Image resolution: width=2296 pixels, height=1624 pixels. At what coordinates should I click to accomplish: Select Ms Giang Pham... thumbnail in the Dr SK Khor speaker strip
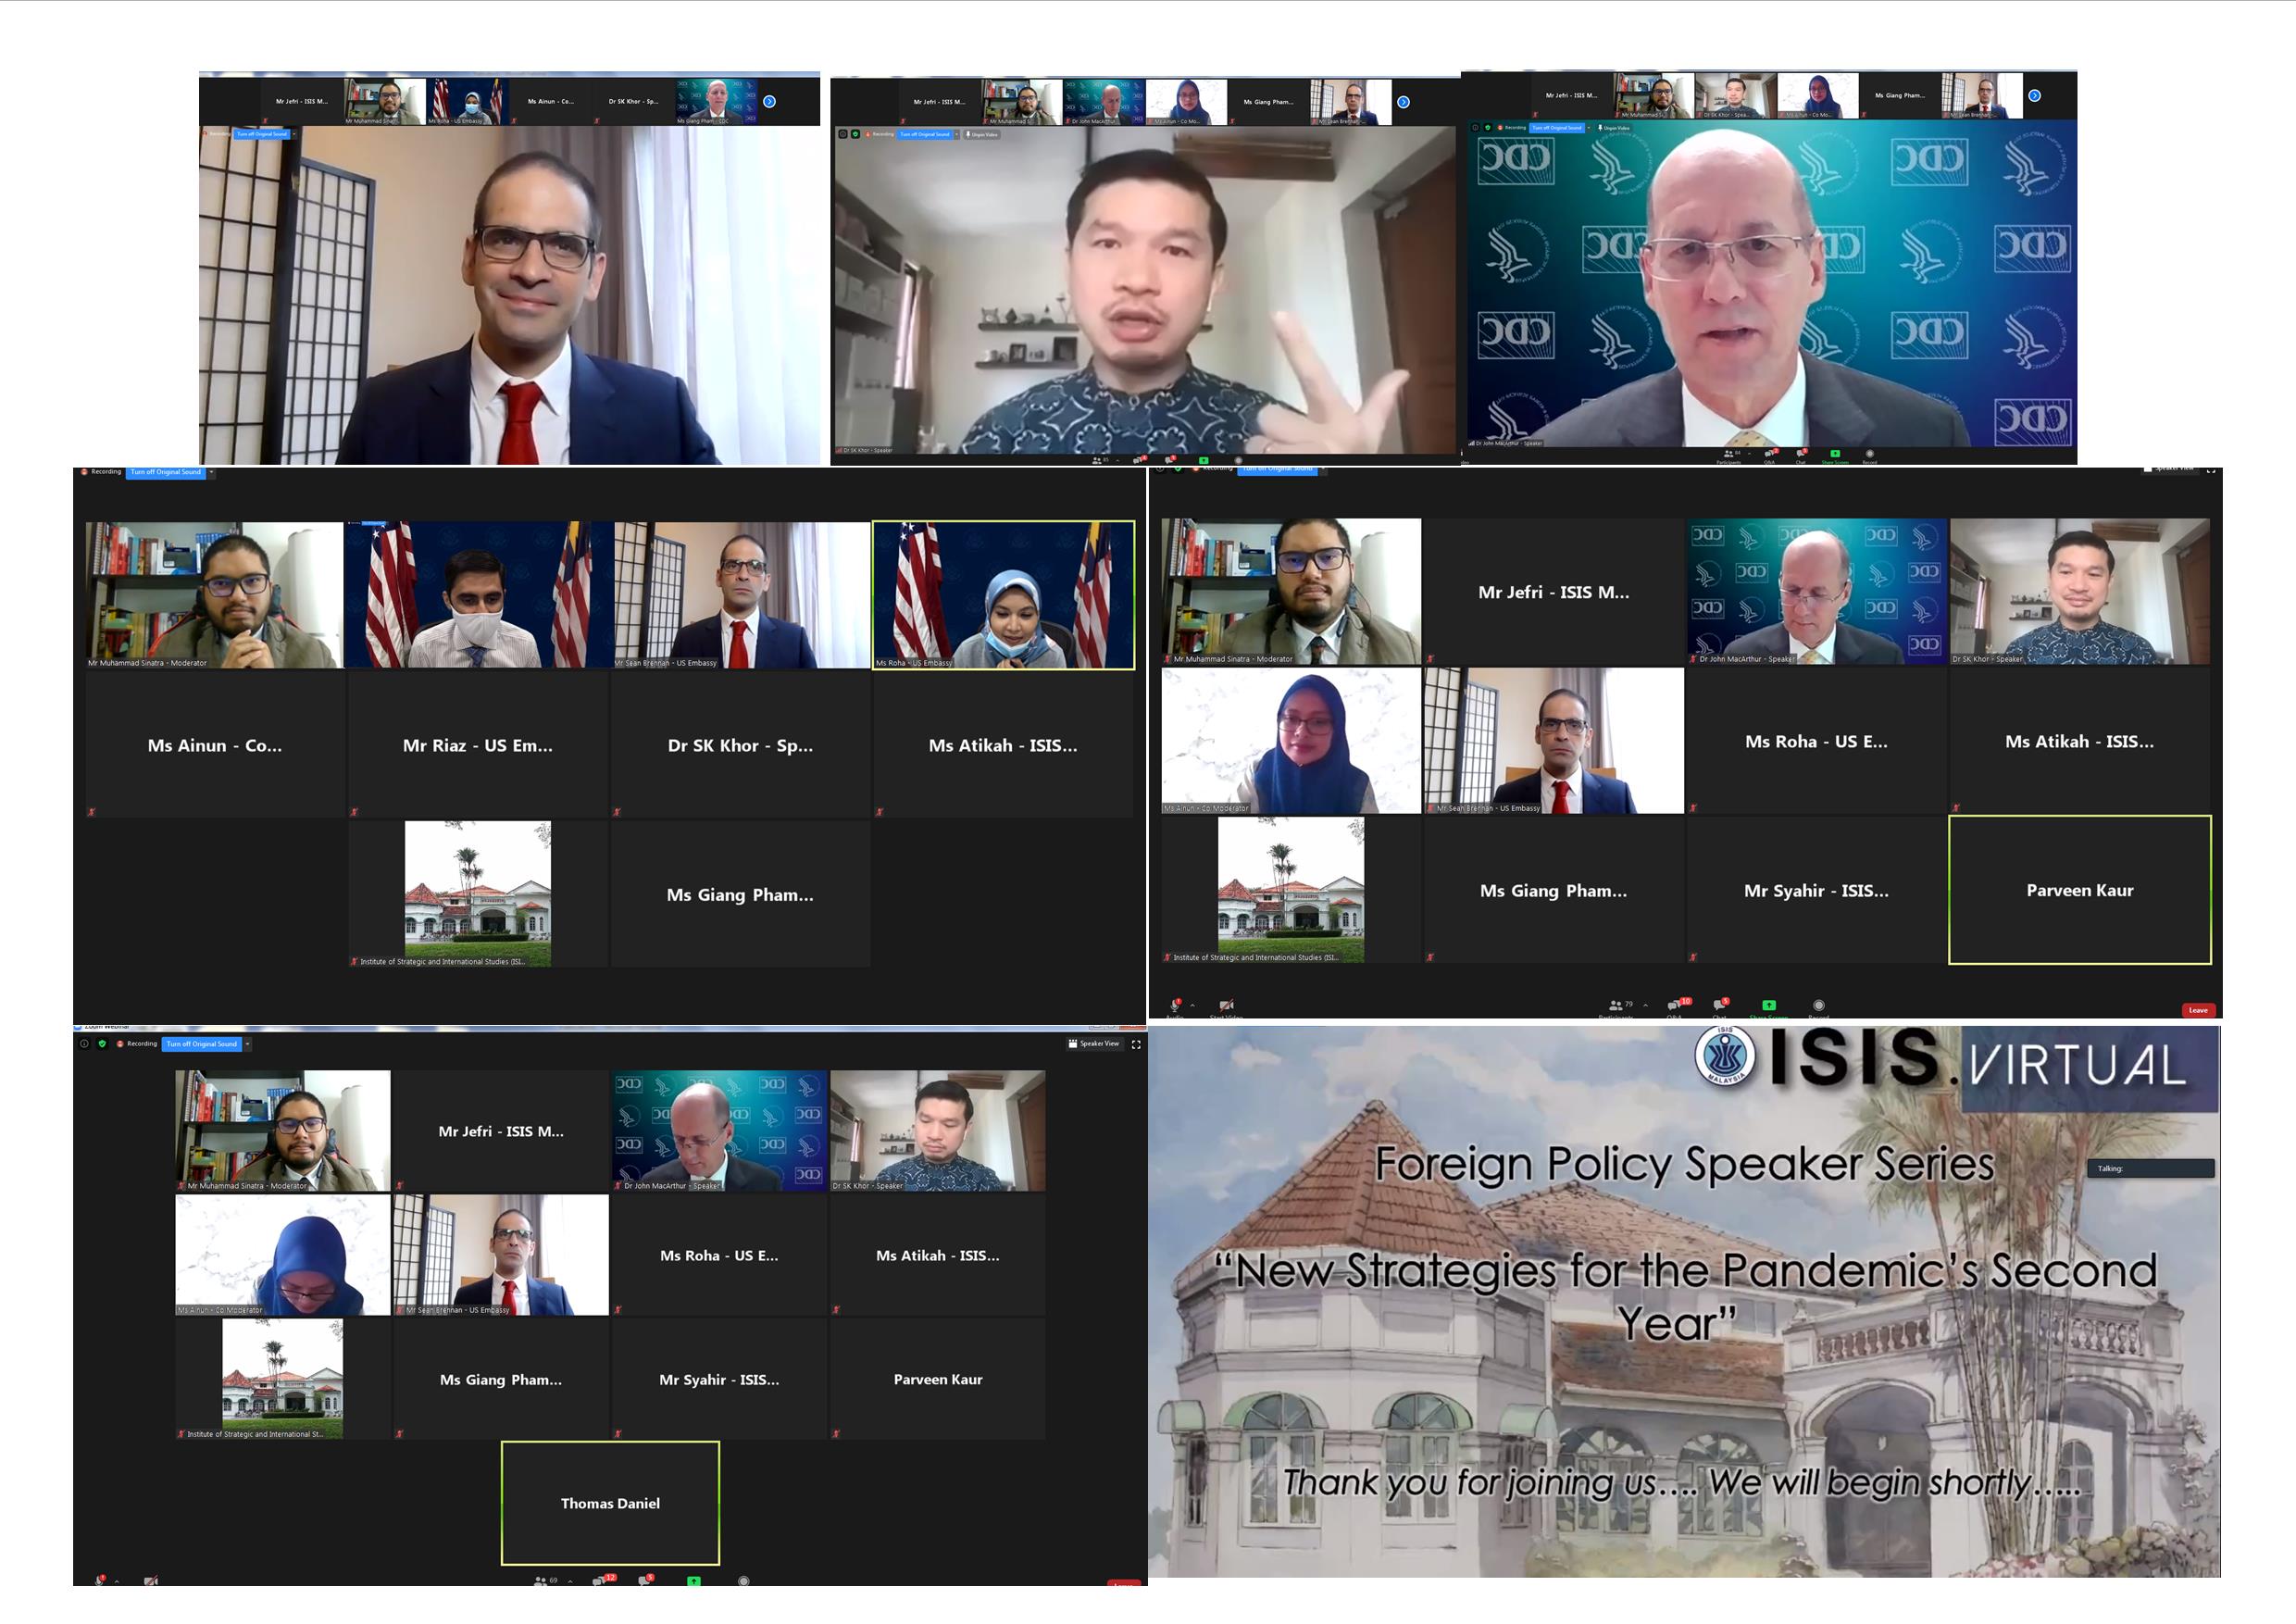[1268, 102]
